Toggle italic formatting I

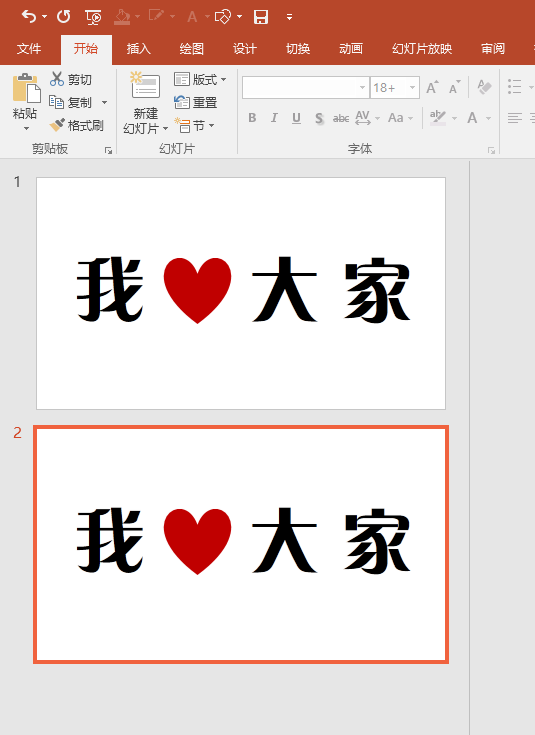pyautogui.click(x=274, y=118)
